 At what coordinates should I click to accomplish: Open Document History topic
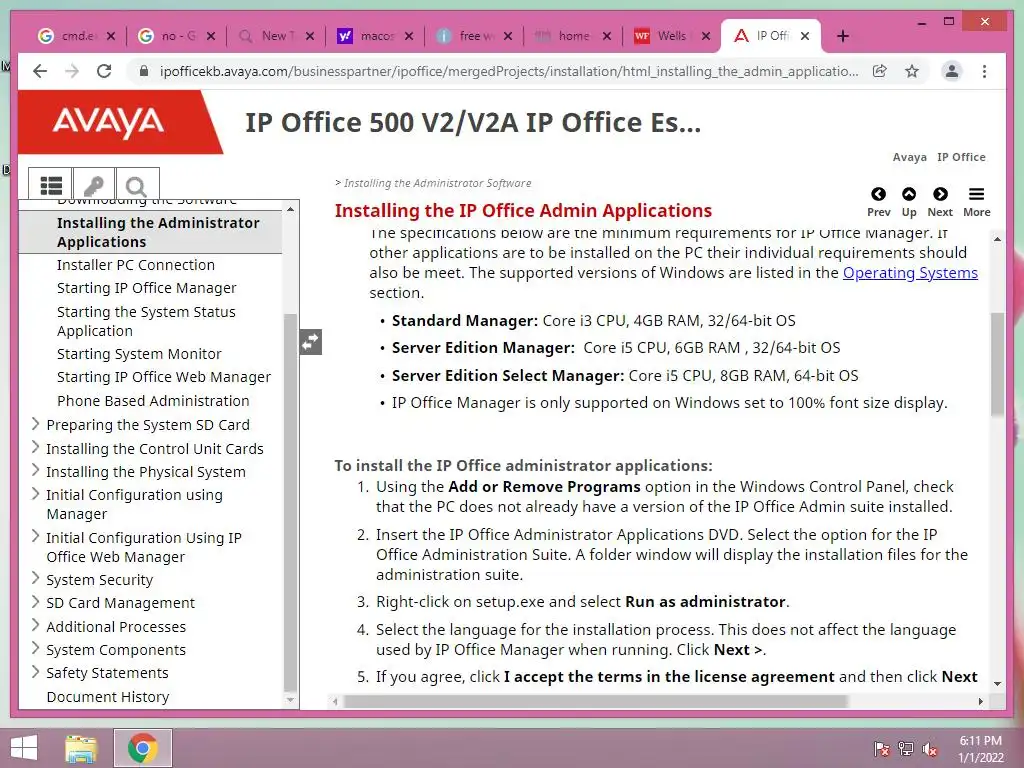(108, 696)
